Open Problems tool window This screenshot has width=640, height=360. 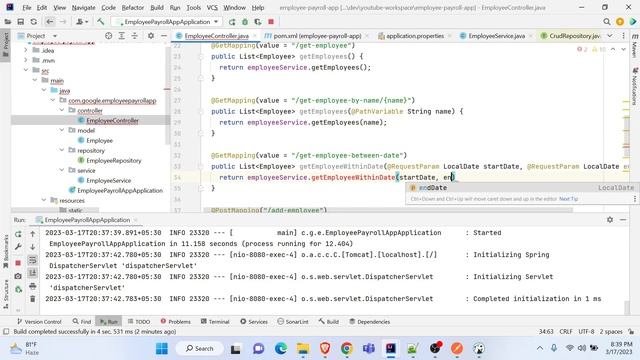176,322
